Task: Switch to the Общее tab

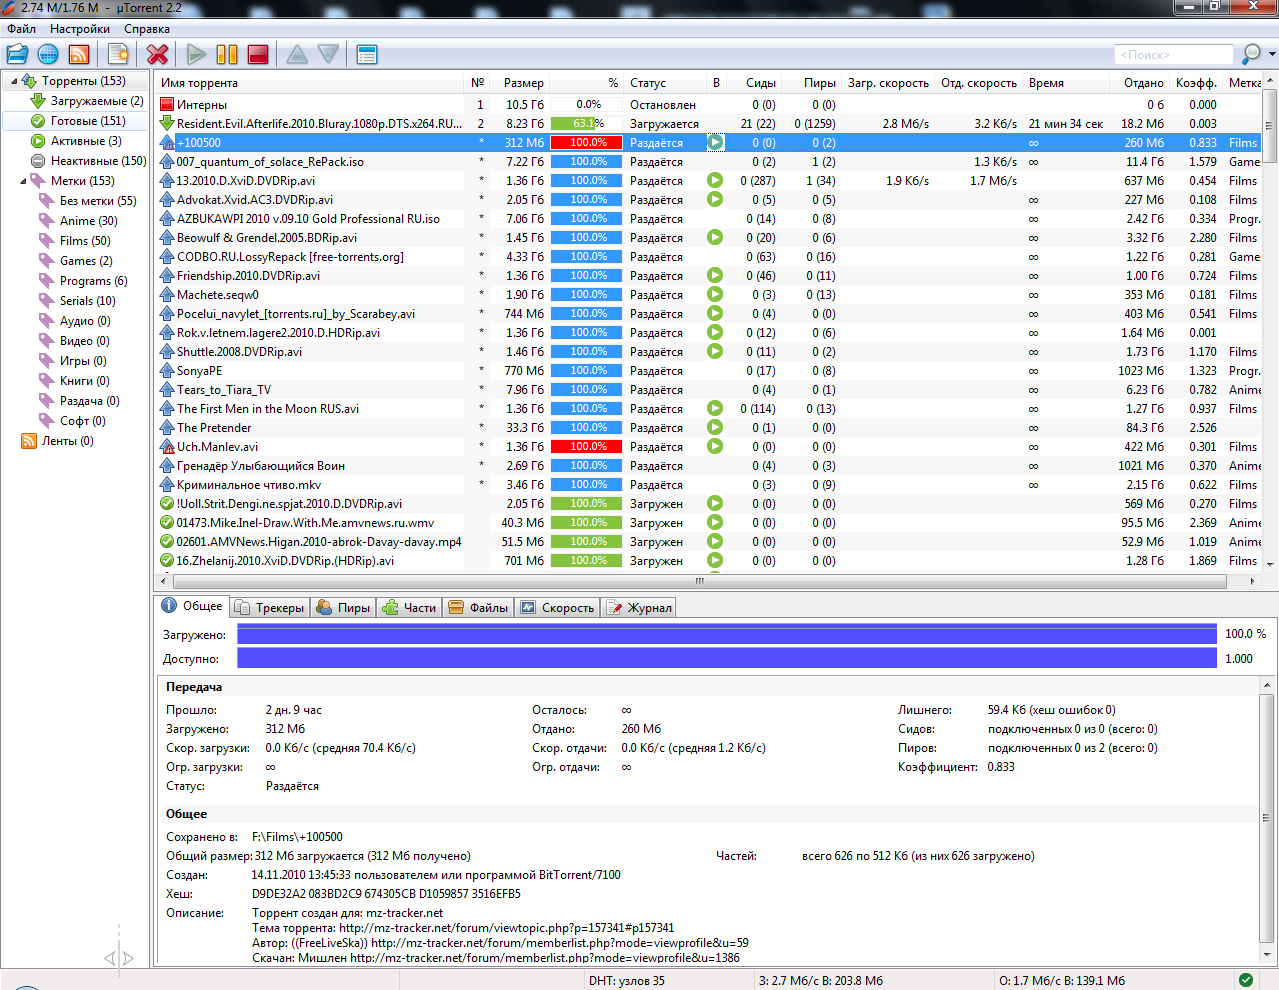Action: (192, 606)
